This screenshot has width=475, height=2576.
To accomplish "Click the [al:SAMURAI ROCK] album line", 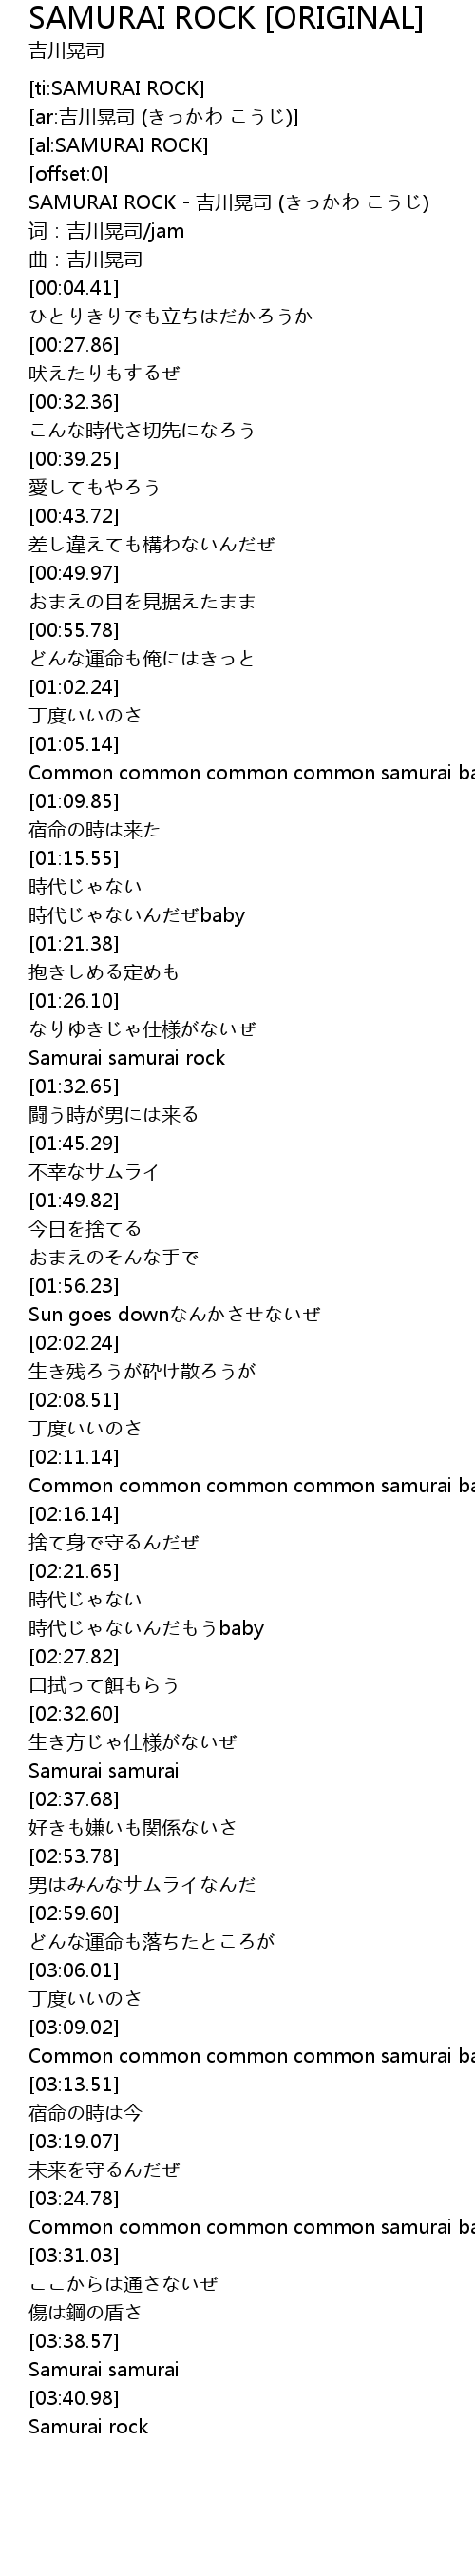I will coord(118,146).
